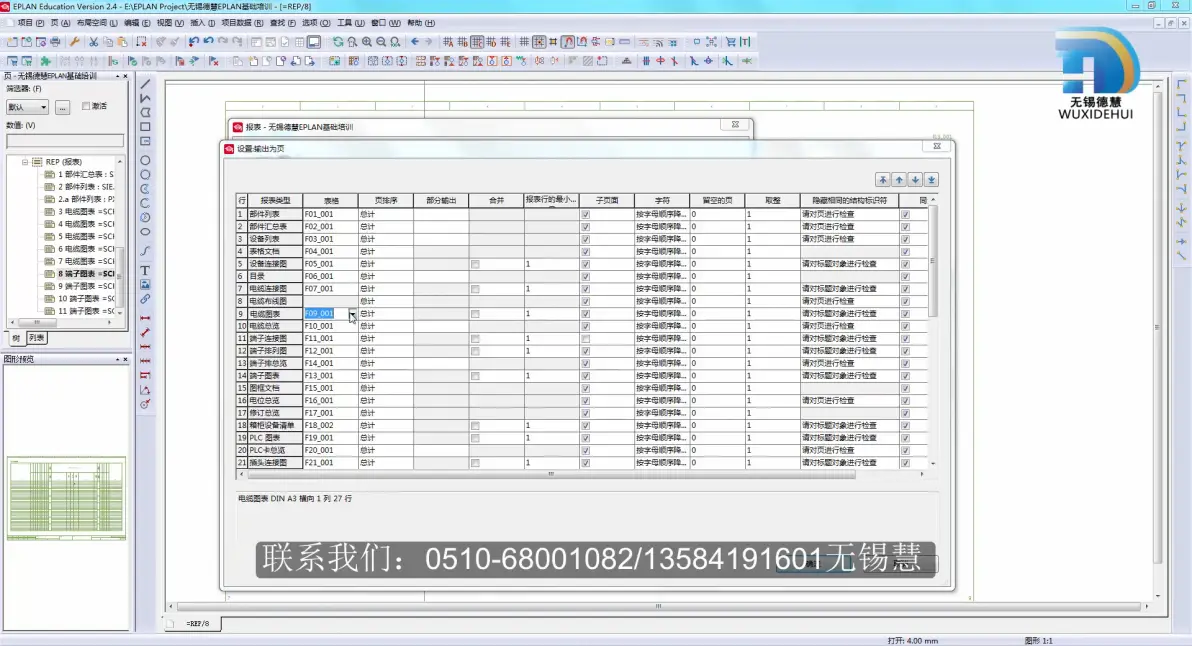Select the Circle drawing tool

click(x=145, y=160)
